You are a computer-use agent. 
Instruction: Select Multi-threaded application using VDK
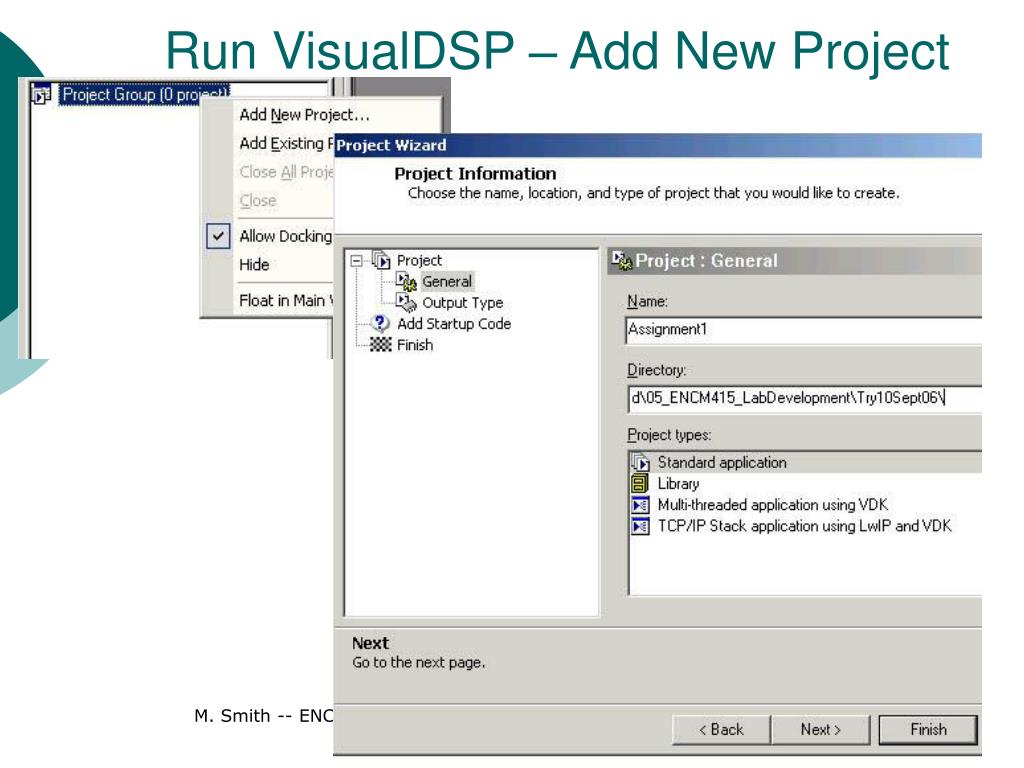tap(773, 505)
